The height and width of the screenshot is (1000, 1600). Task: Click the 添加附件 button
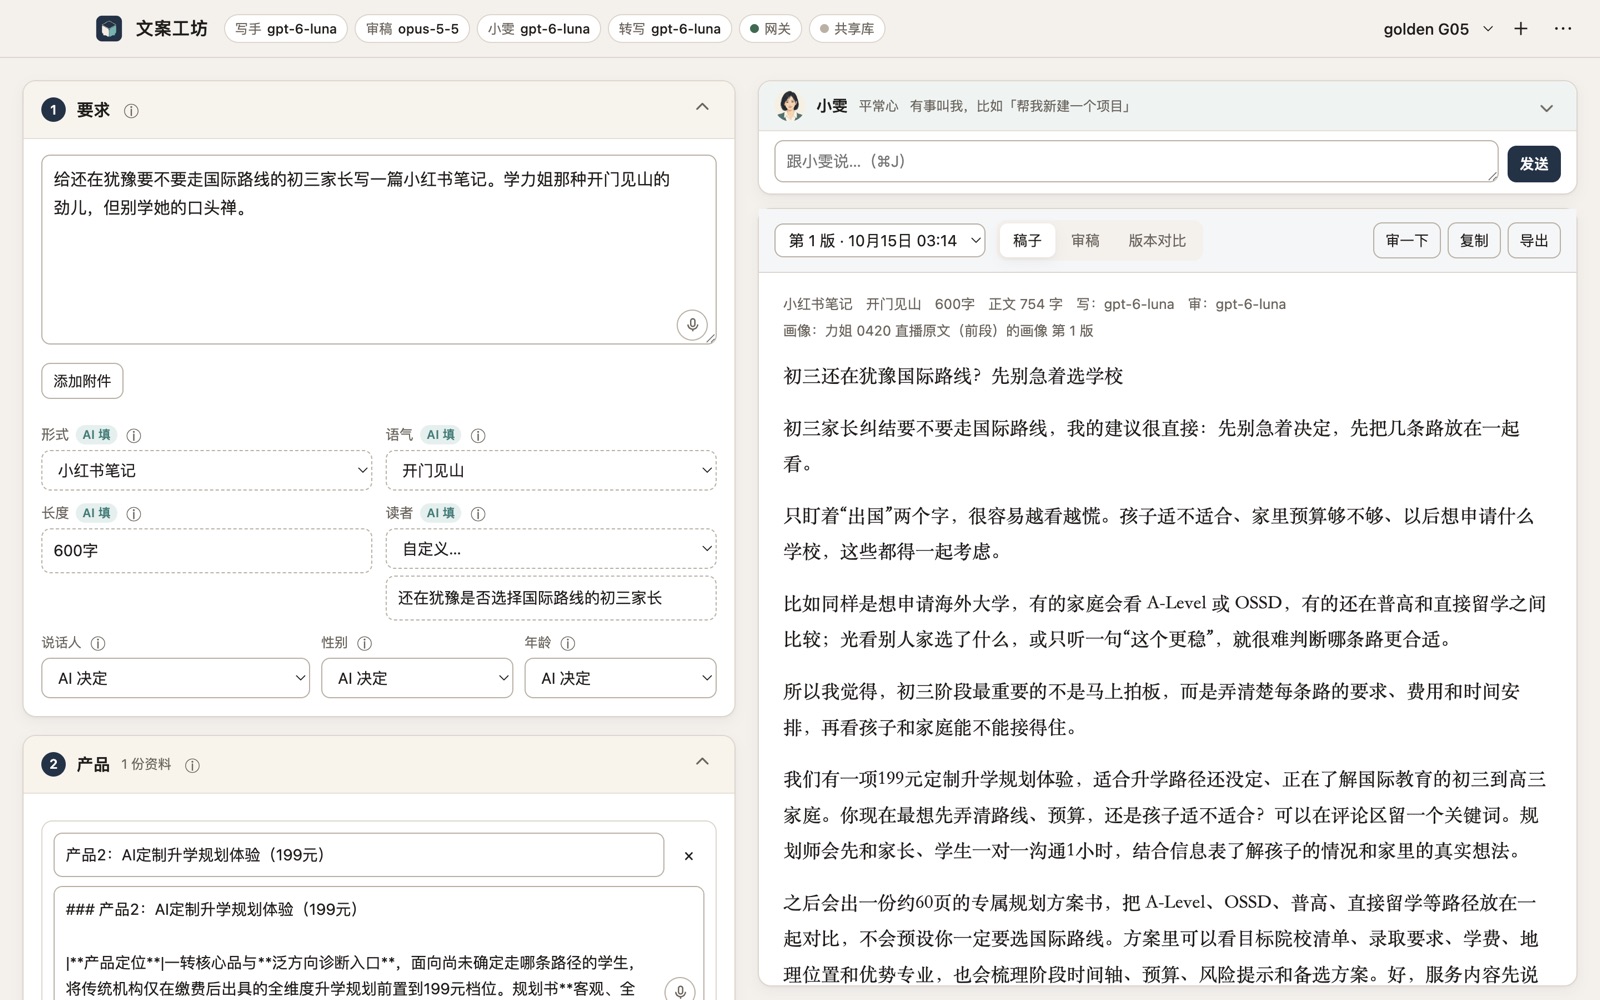pos(82,381)
